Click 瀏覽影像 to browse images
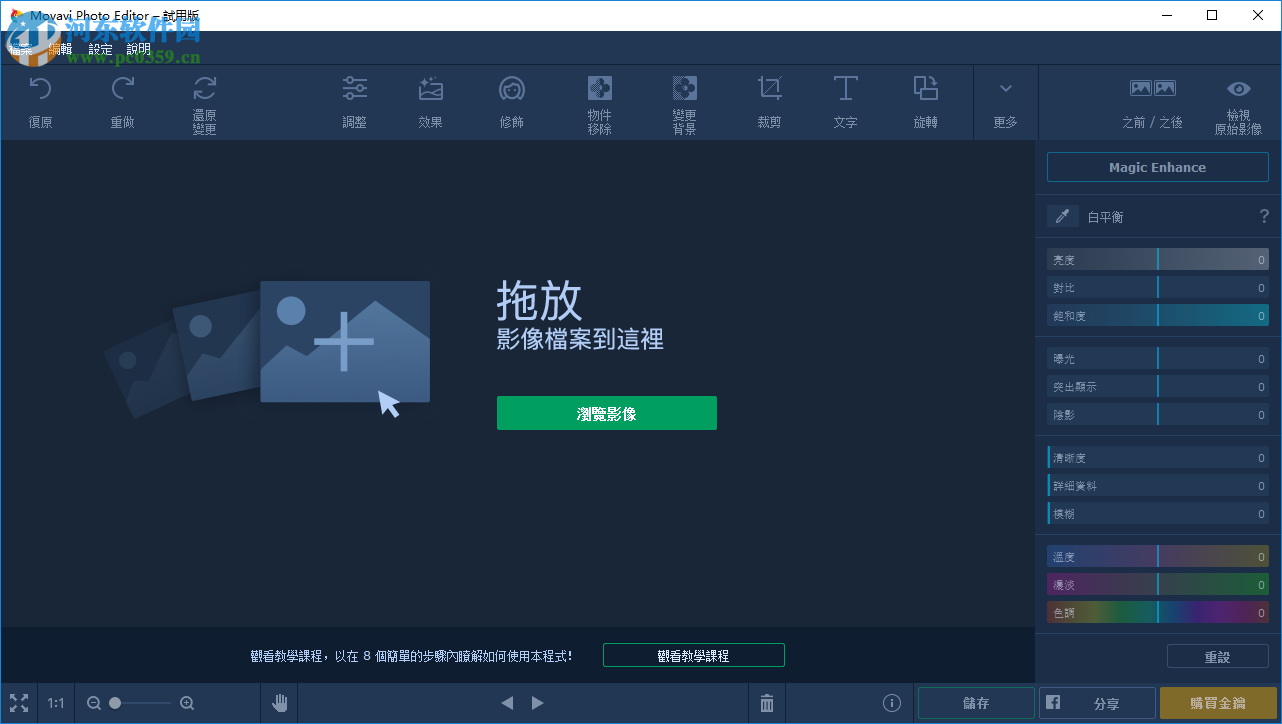 (606, 412)
